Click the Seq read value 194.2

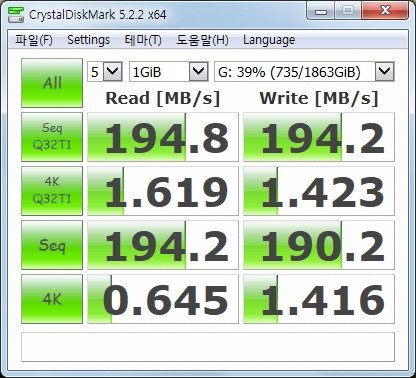pos(163,245)
